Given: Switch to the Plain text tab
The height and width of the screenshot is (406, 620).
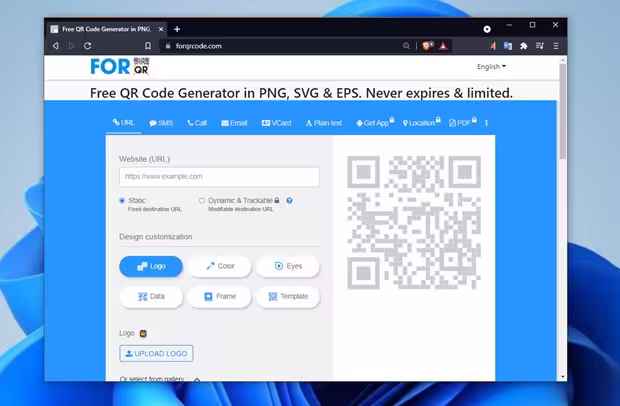Looking at the screenshot, I should [x=324, y=123].
